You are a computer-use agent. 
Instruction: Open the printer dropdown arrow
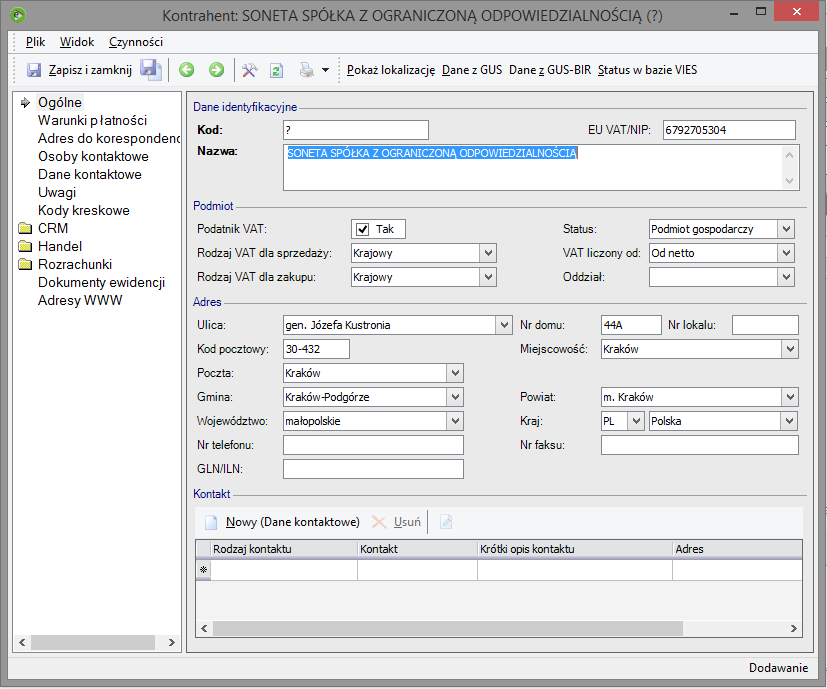(x=325, y=70)
